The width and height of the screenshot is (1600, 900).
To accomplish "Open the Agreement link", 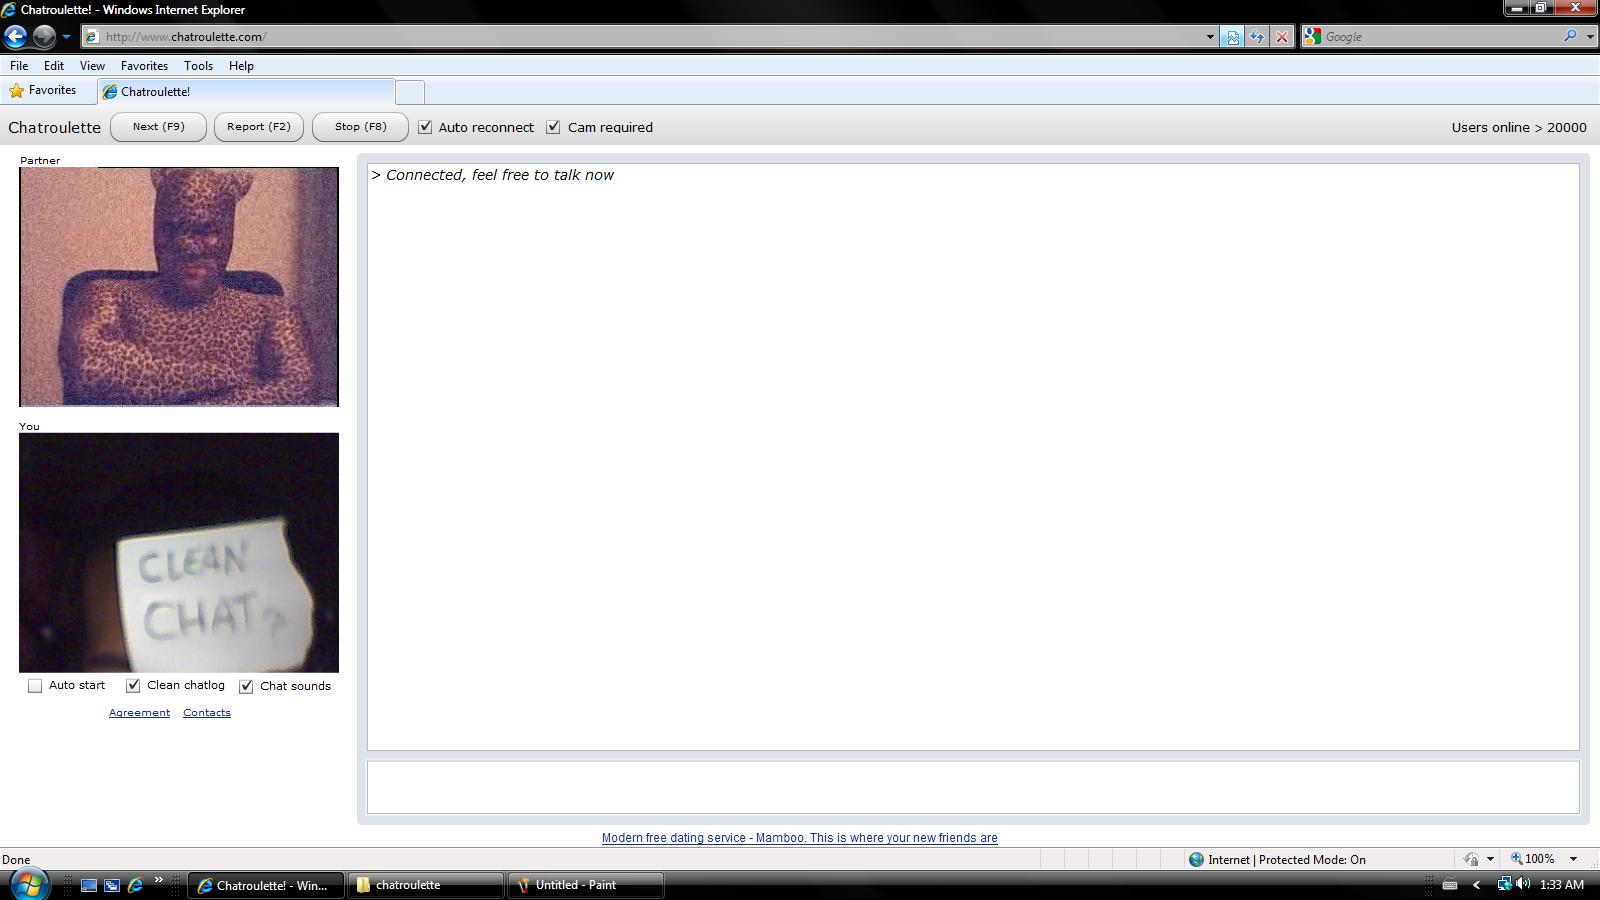I will (x=139, y=713).
